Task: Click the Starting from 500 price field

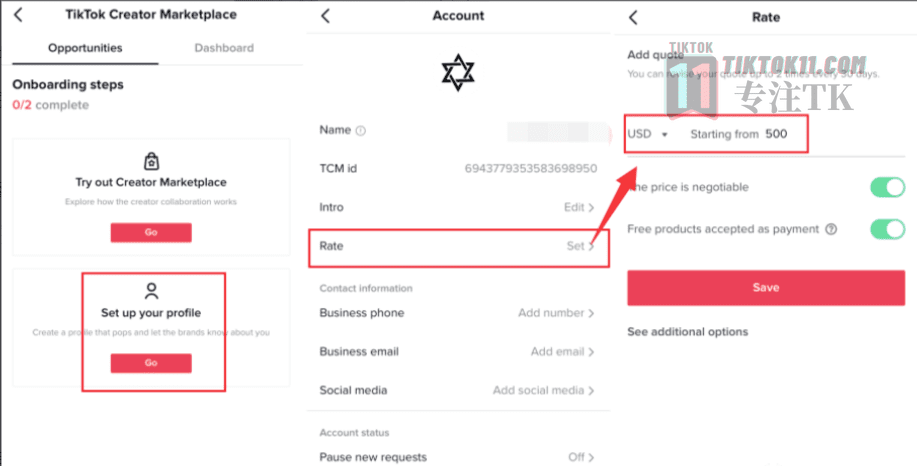Action: pyautogui.click(x=739, y=134)
